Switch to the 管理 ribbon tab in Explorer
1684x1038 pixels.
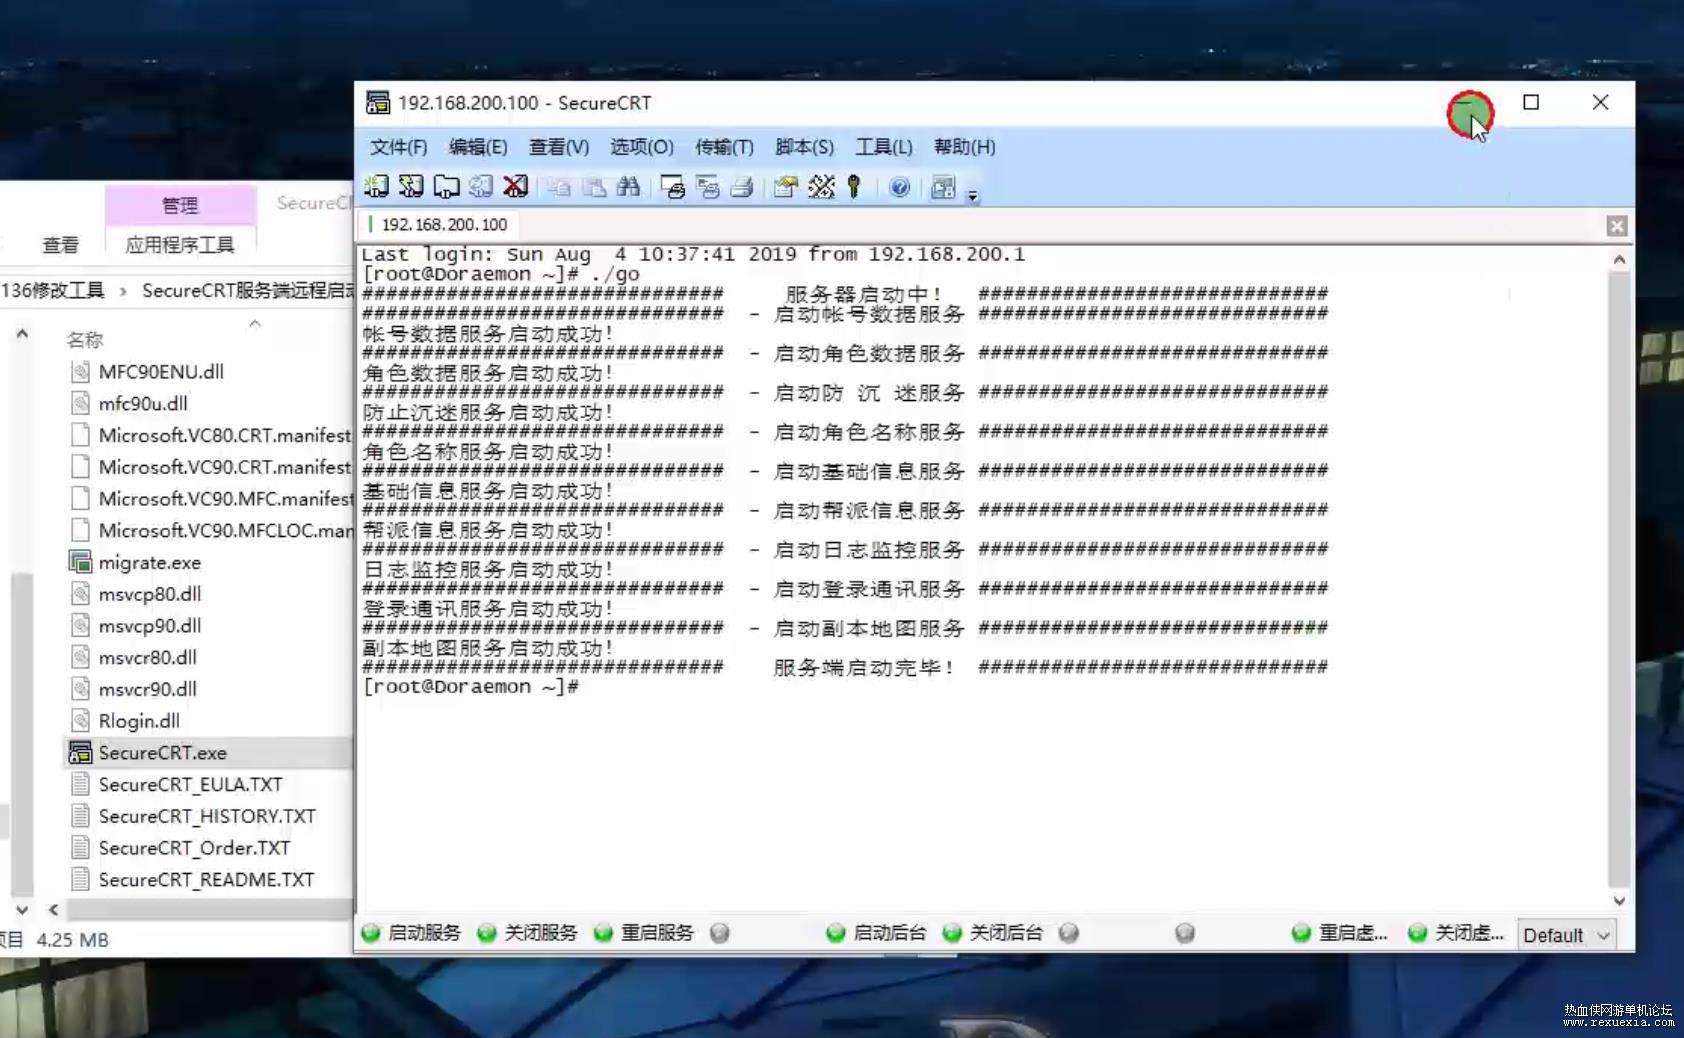pyautogui.click(x=180, y=205)
